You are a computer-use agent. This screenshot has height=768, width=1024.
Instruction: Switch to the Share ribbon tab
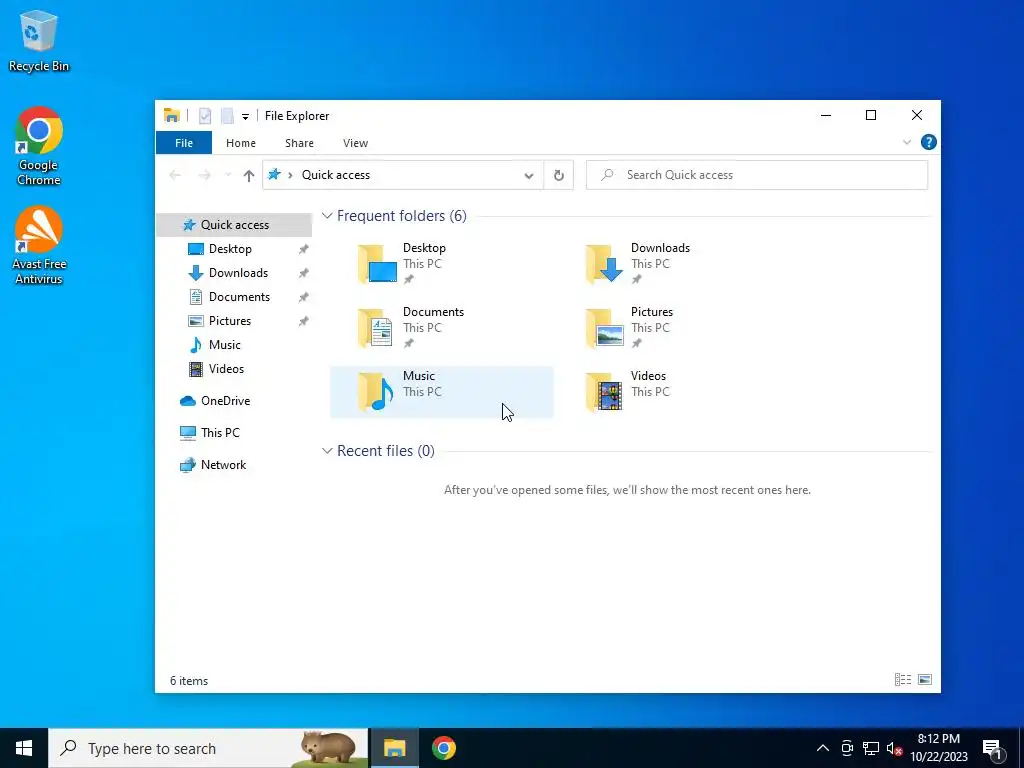[x=299, y=143]
